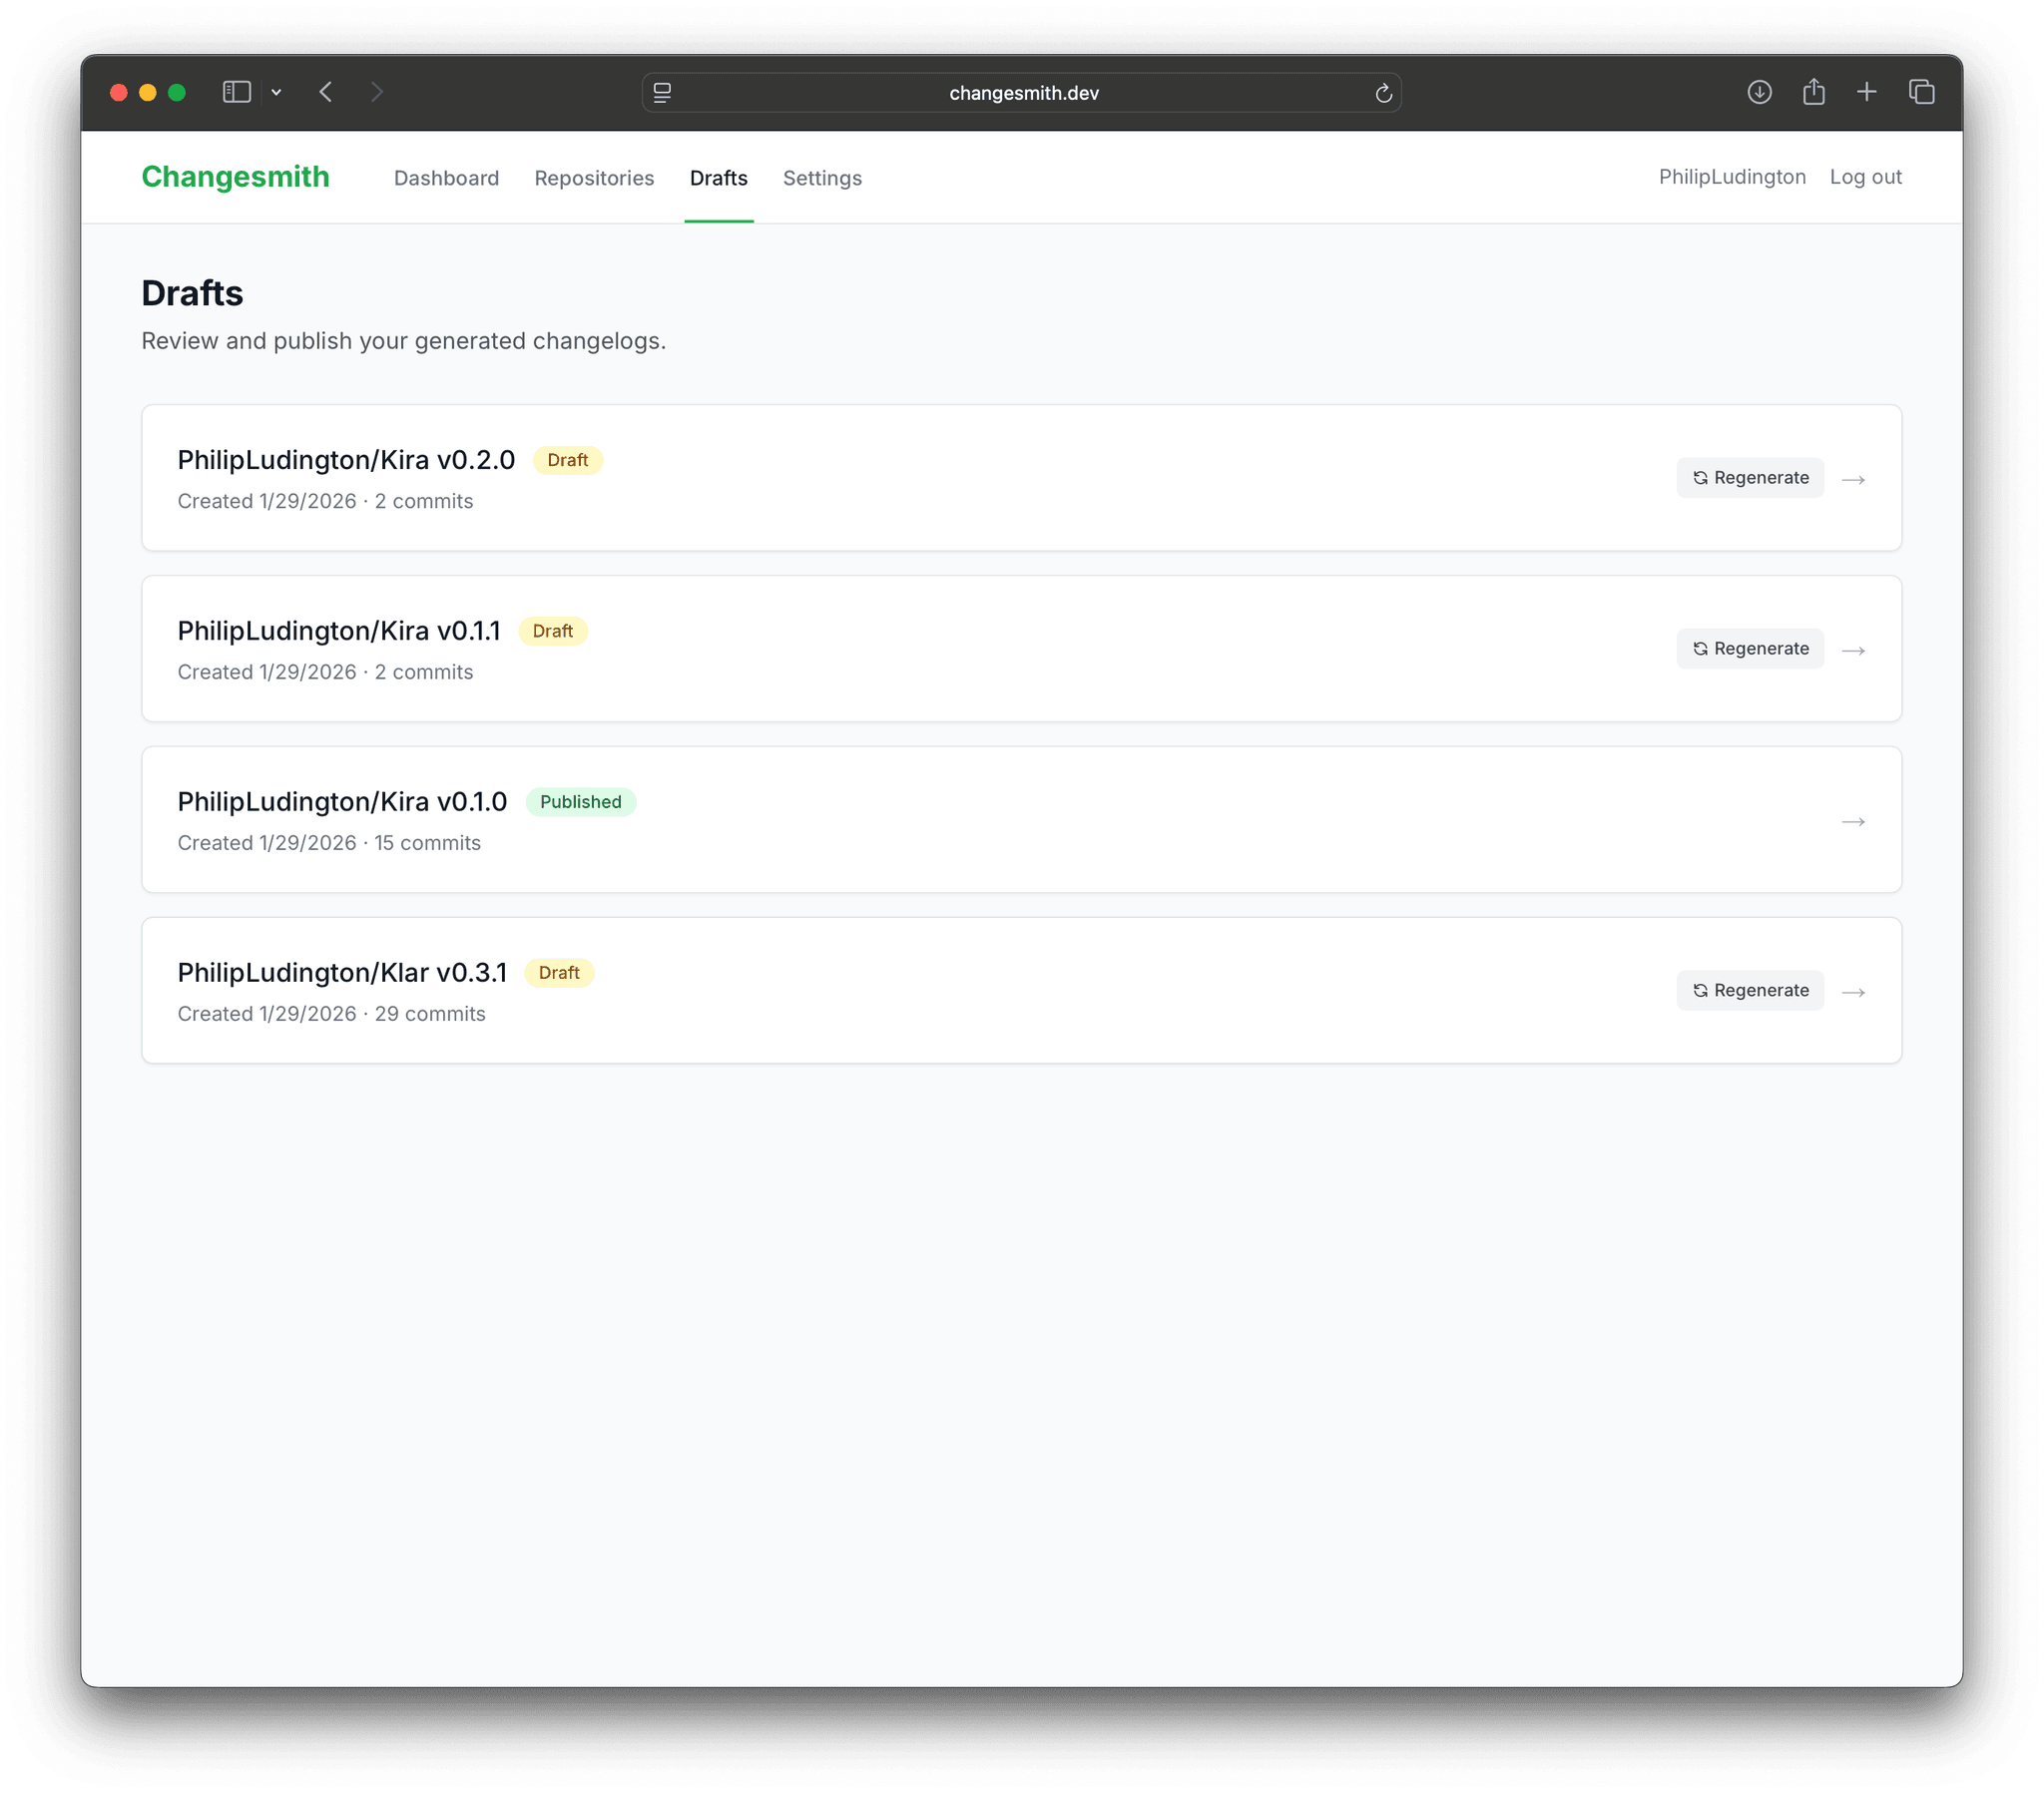
Task: Click the Changesmith logo
Action: point(235,176)
